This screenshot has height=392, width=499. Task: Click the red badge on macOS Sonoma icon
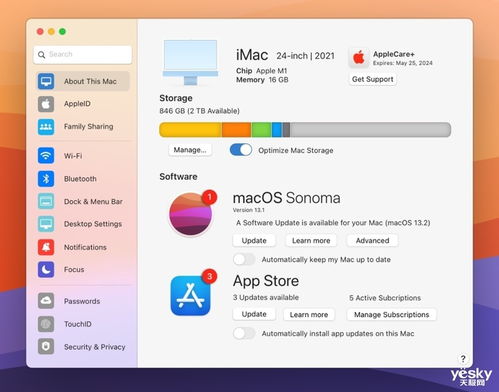pyautogui.click(x=209, y=197)
